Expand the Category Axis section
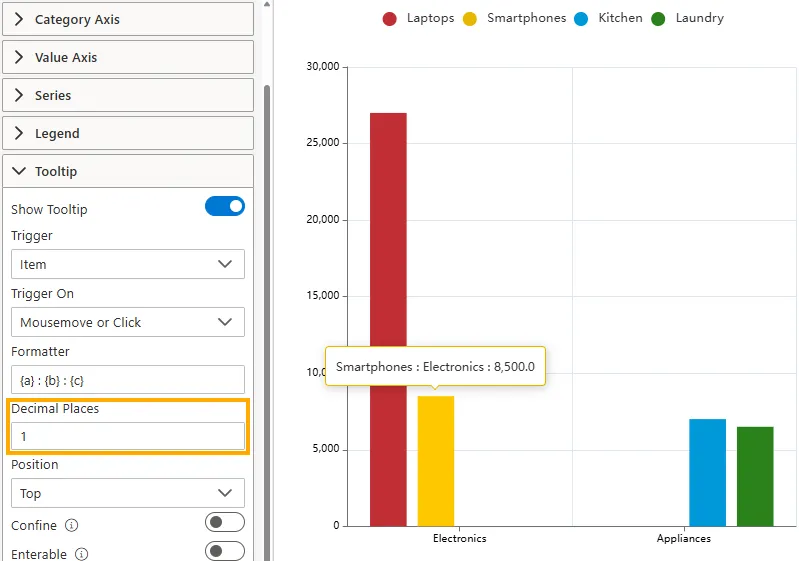 tap(127, 19)
